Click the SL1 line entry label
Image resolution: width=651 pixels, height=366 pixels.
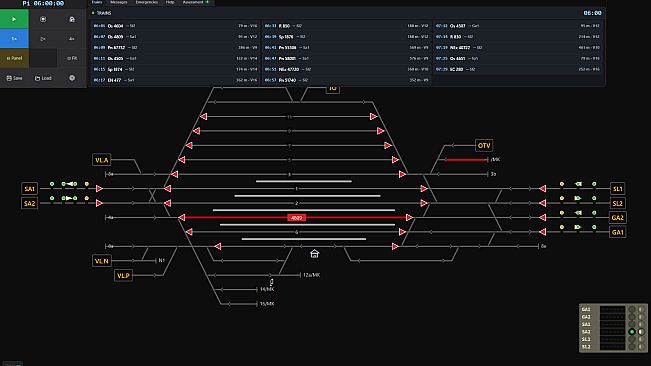click(617, 189)
